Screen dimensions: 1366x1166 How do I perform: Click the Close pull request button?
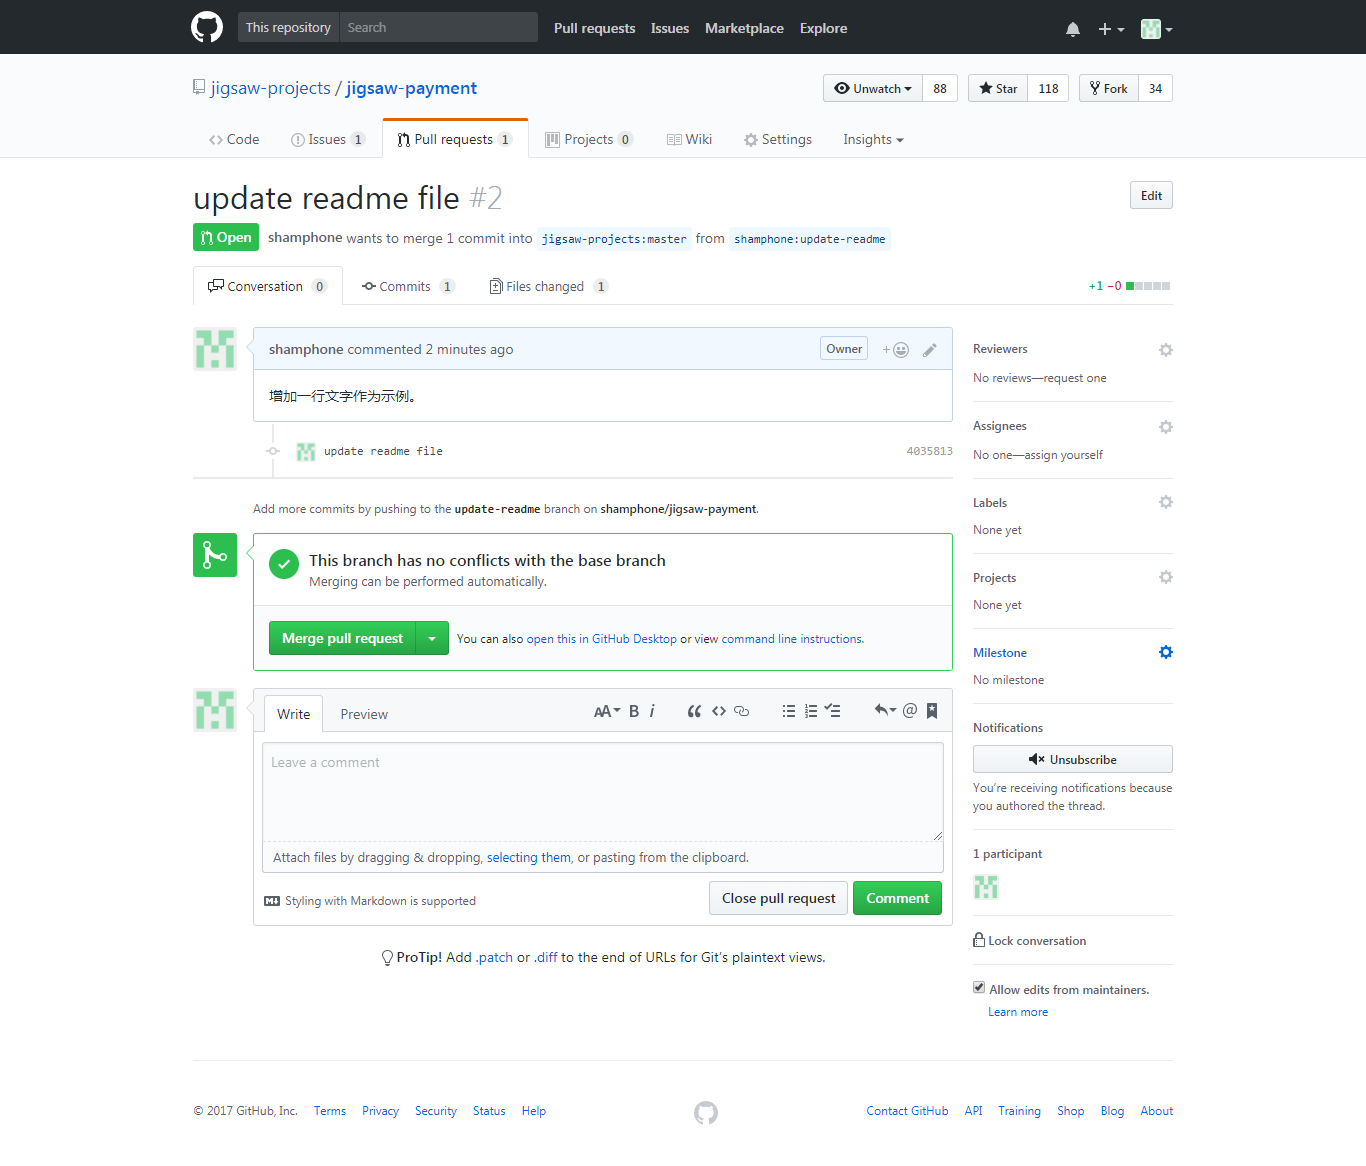tap(779, 898)
